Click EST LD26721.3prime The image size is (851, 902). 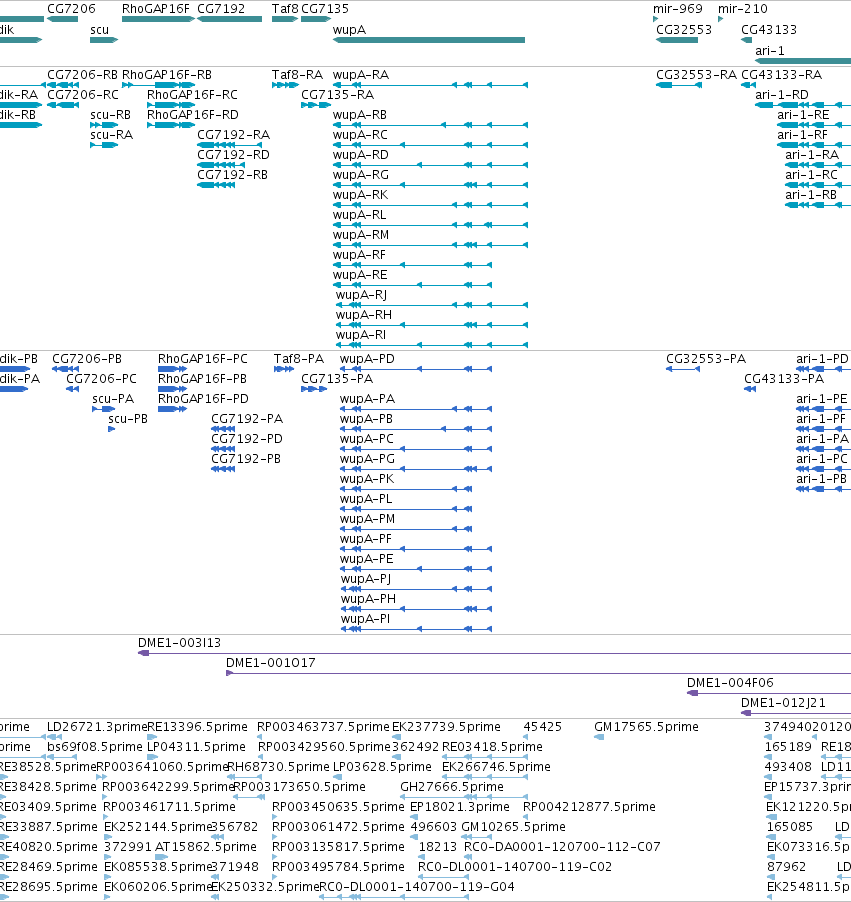click(97, 727)
